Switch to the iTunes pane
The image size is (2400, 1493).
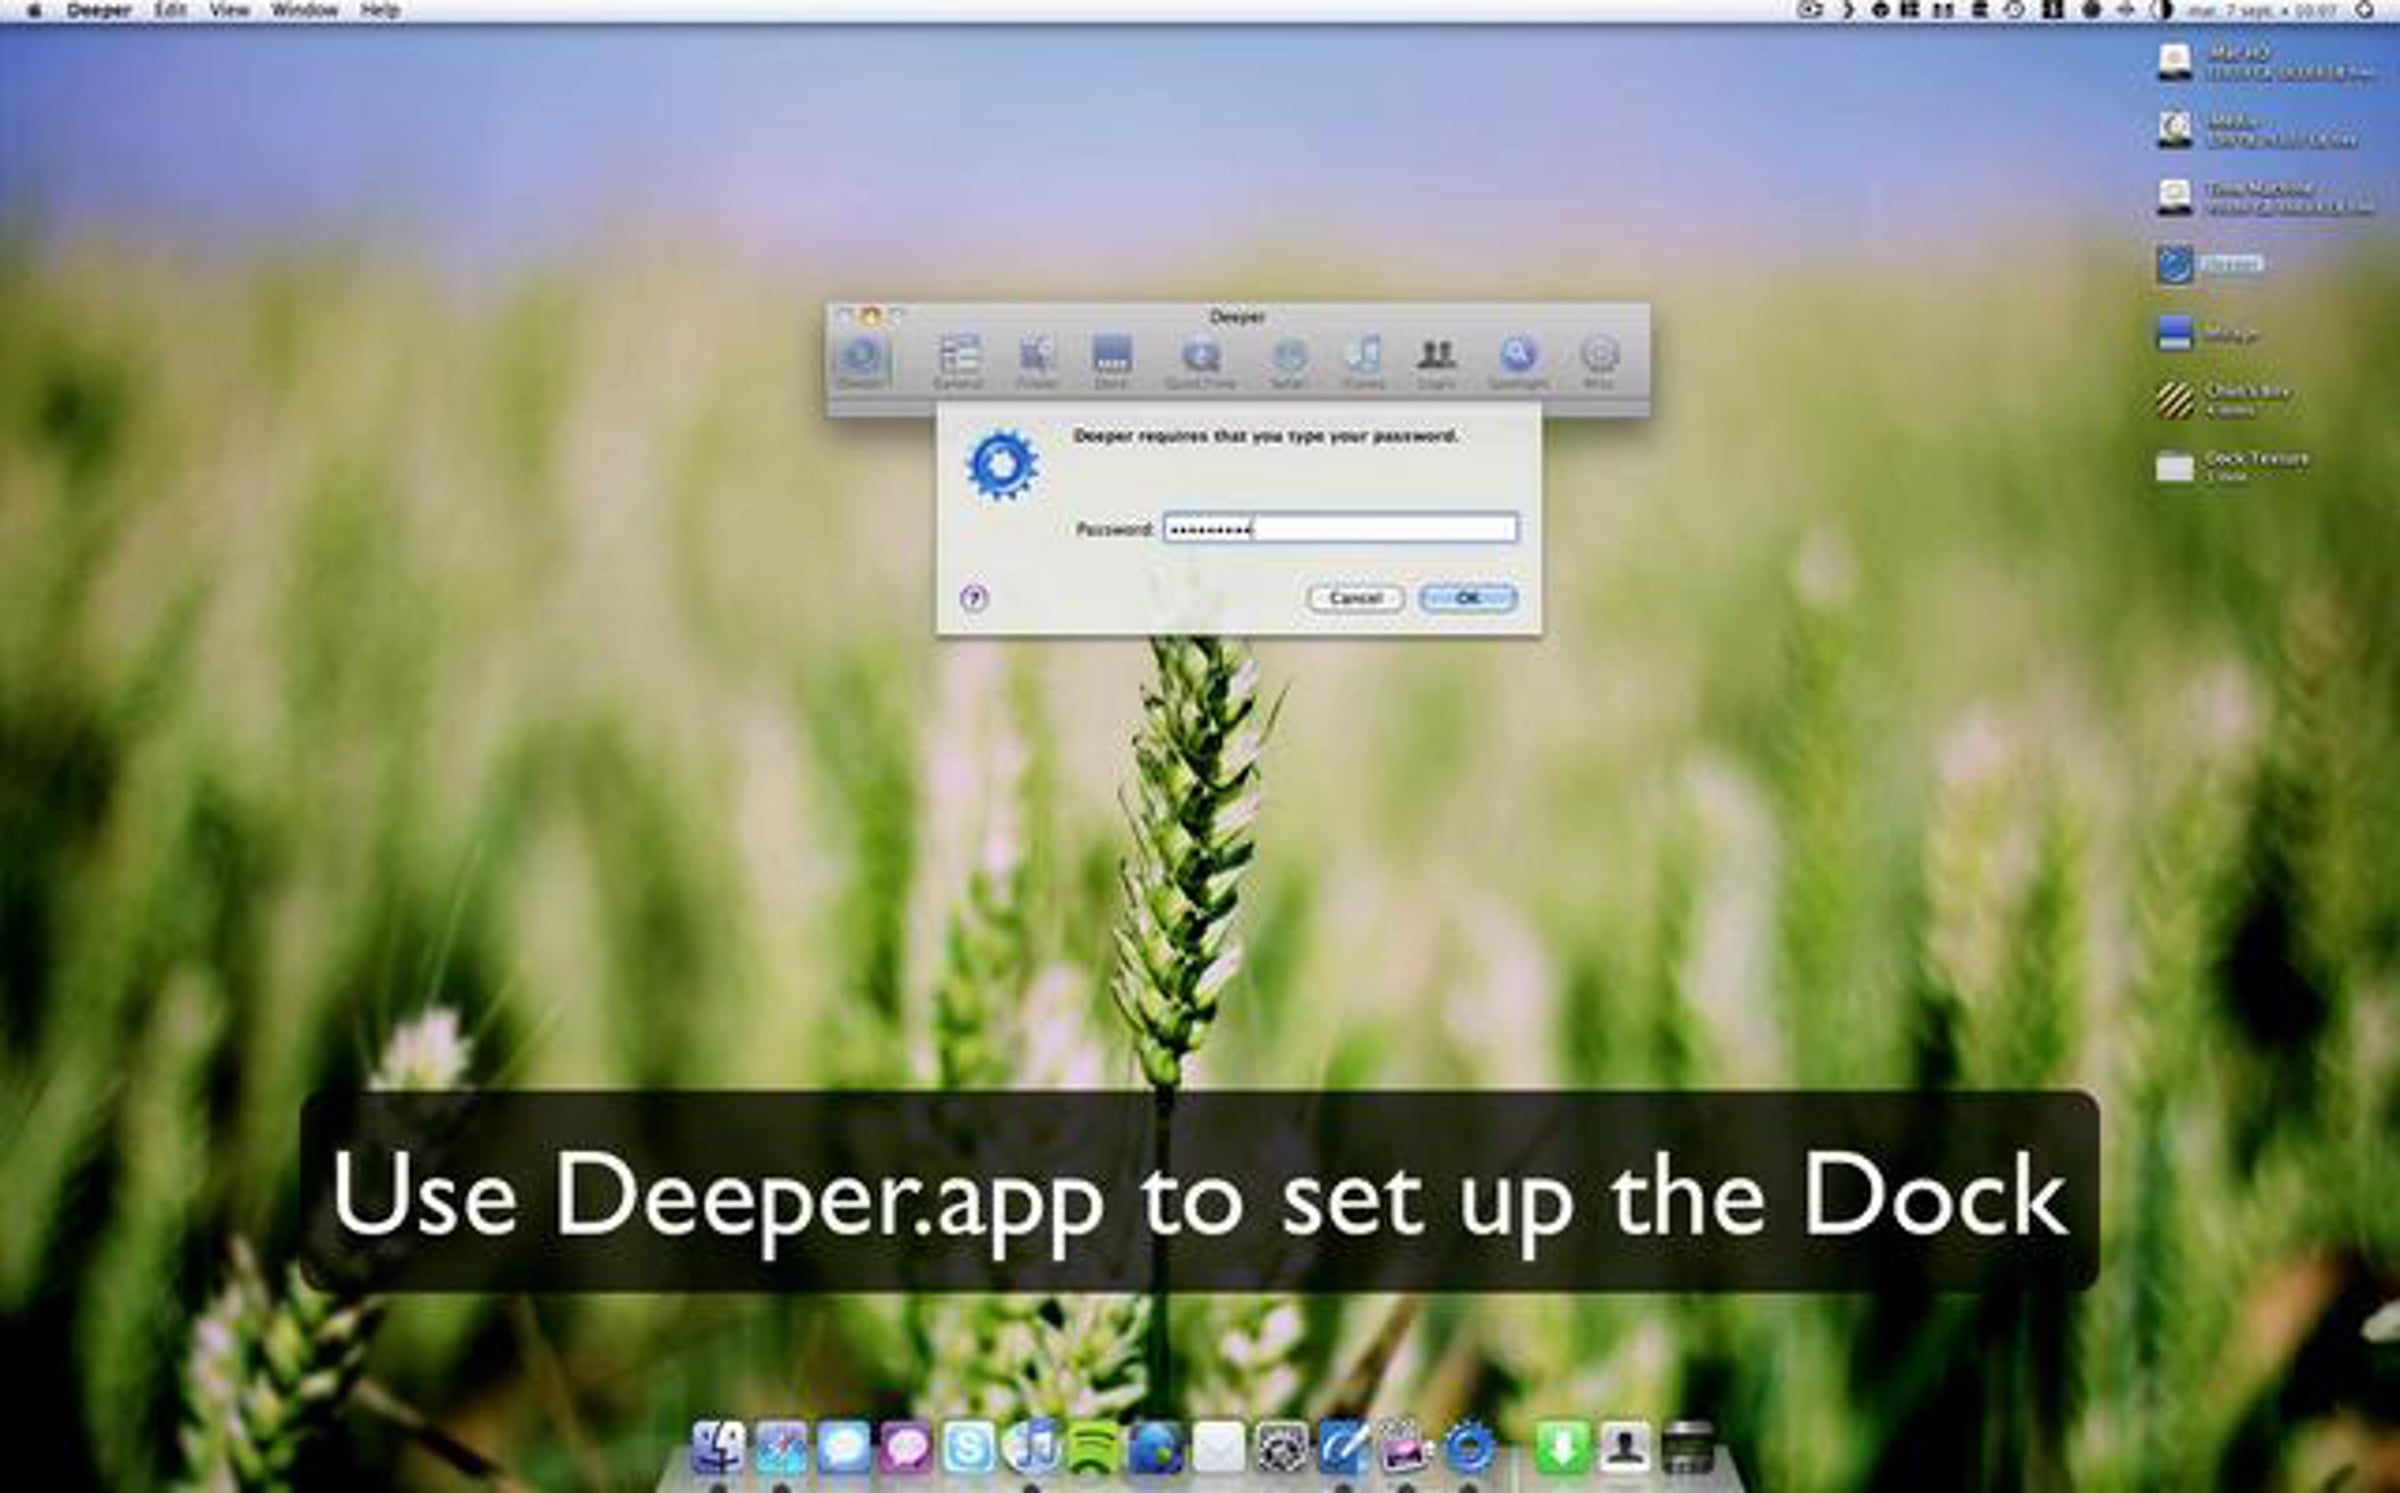coord(1362,362)
